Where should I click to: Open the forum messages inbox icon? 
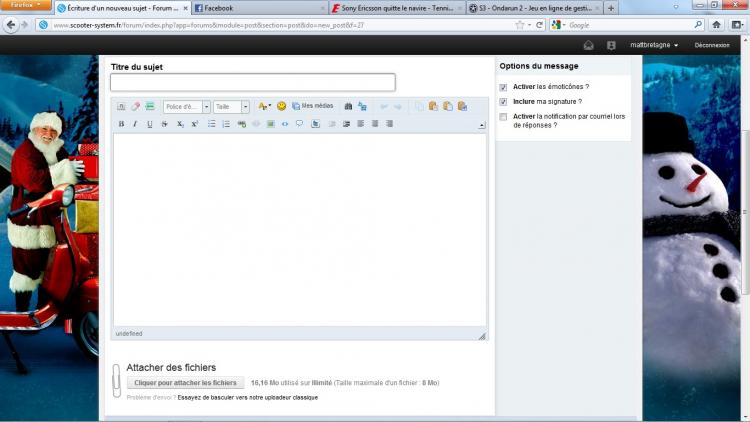coord(589,45)
